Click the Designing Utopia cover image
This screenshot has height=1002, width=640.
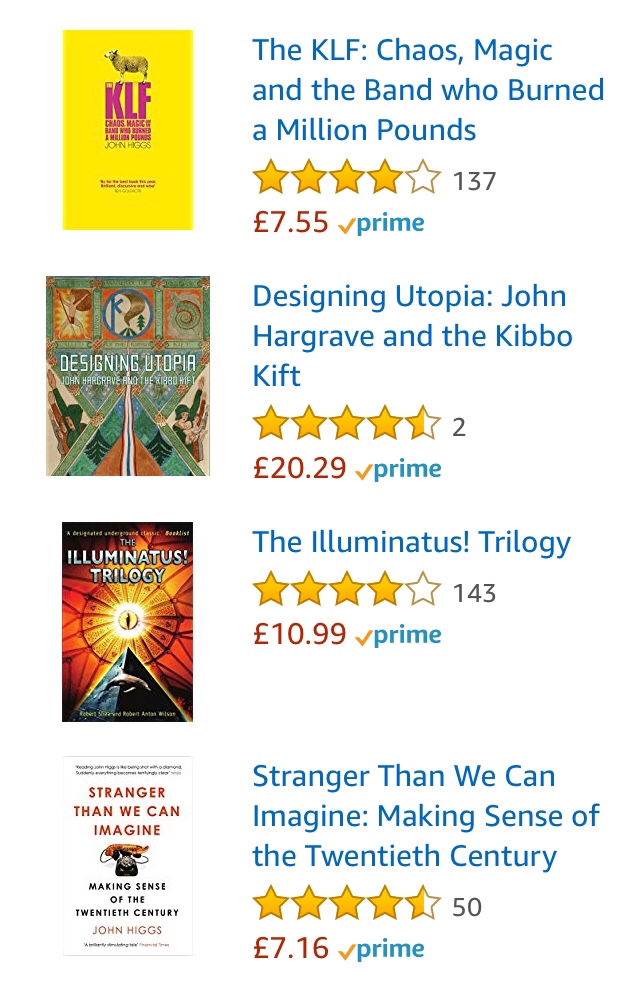point(128,376)
